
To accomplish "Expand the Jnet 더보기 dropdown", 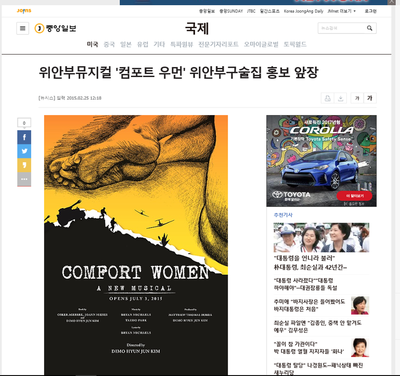I will coord(342,11).
